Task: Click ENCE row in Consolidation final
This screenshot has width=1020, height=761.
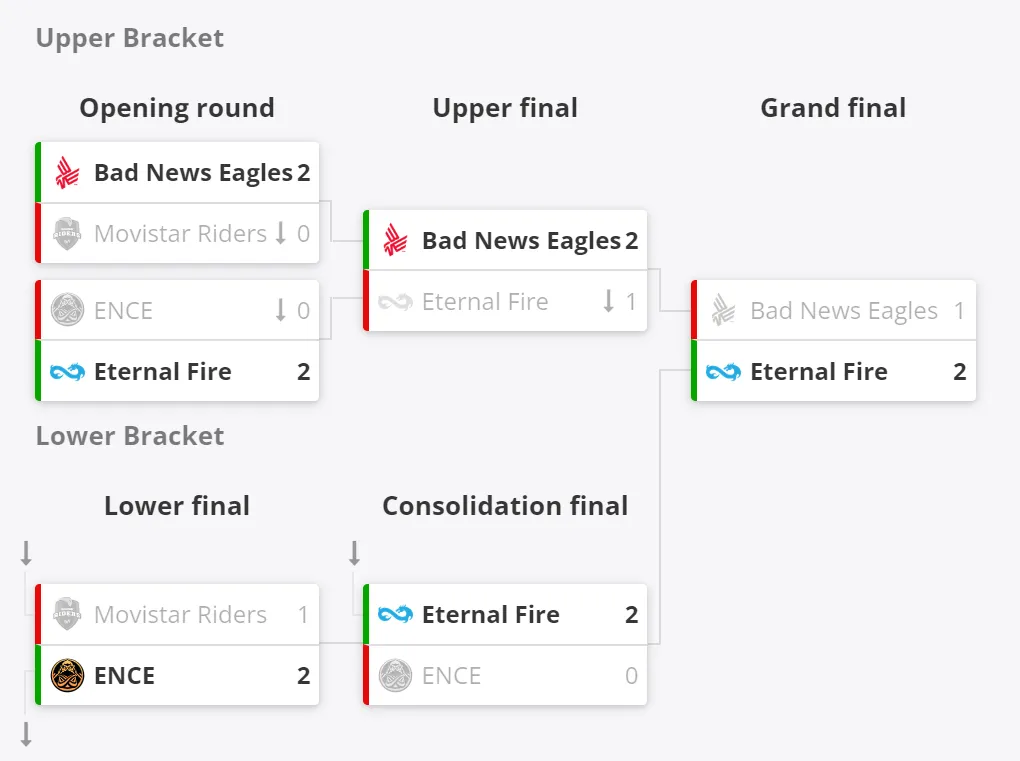Action: tap(505, 675)
